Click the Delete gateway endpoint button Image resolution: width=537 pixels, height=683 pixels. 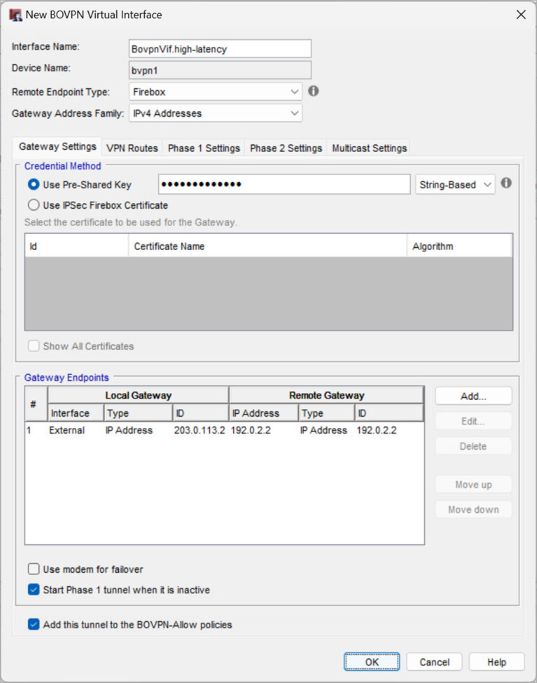[x=473, y=446]
